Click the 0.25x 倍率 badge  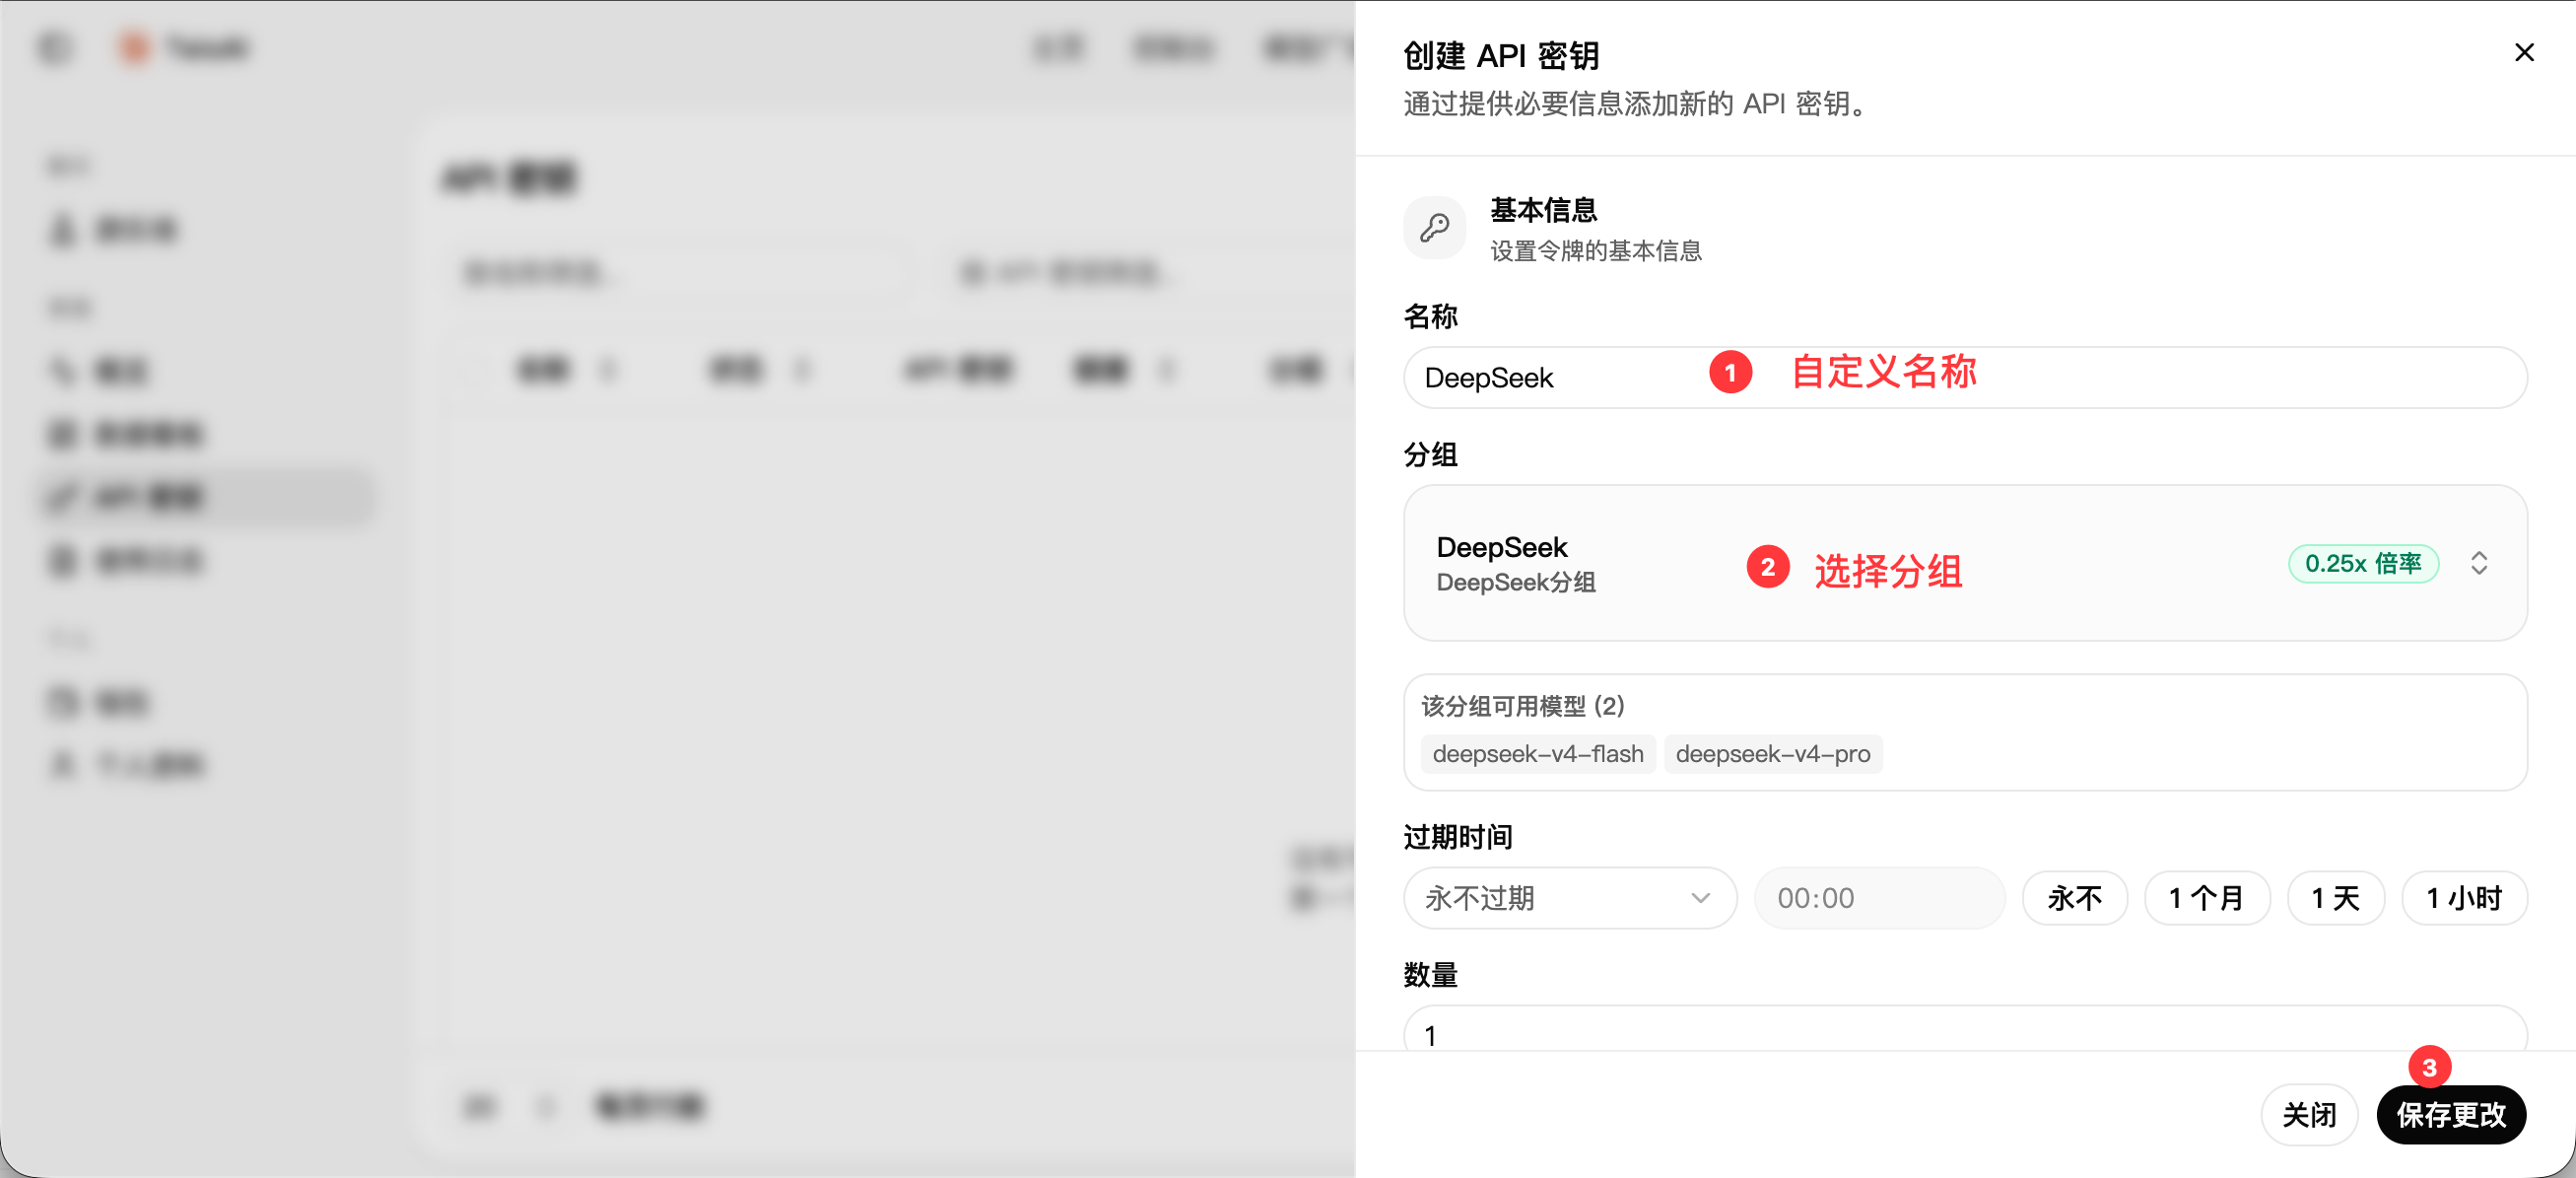click(x=2362, y=563)
